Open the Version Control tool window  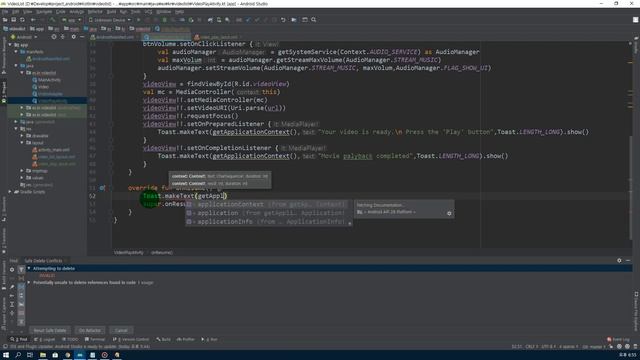(131, 339)
